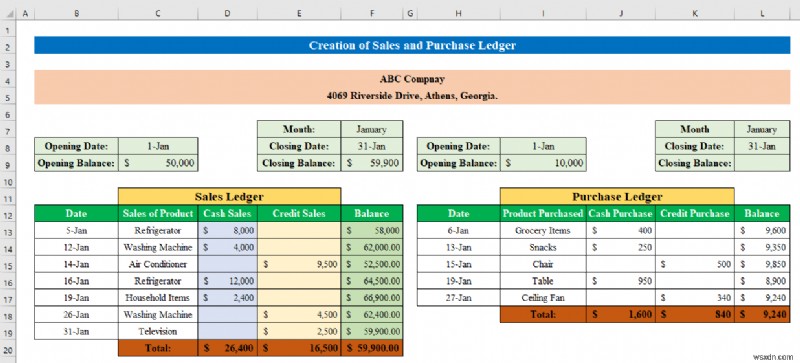Viewport: 800px width, 363px height.
Task: Select the 'Chair' cell
Action: (x=543, y=264)
